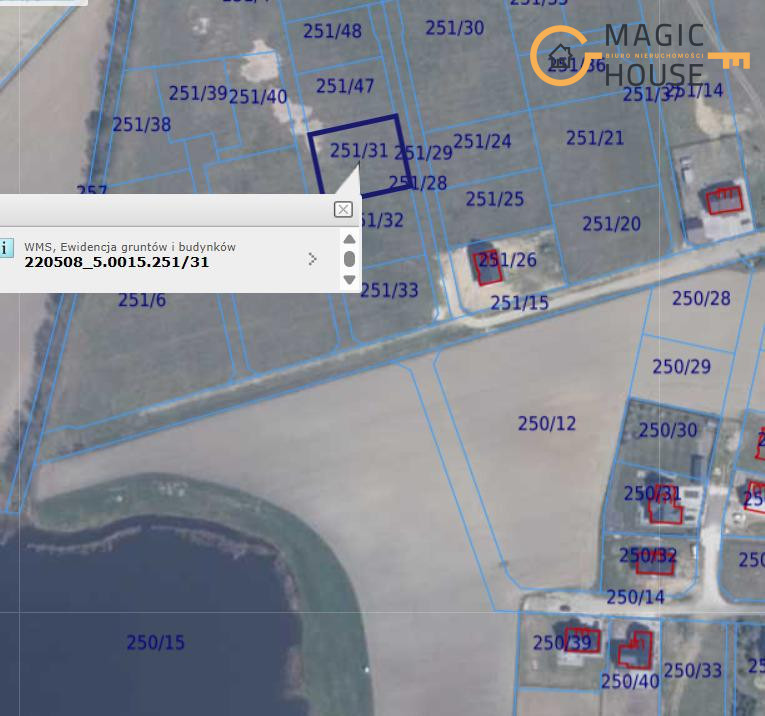Select parcel 251/24 on the map
The image size is (765, 716).
click(482, 141)
